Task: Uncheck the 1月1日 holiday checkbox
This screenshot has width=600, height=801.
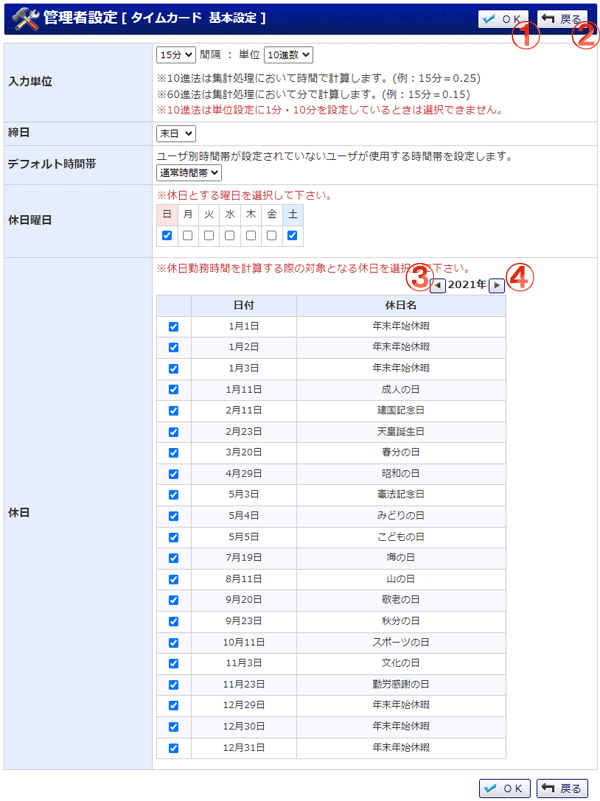Action: coord(174,326)
